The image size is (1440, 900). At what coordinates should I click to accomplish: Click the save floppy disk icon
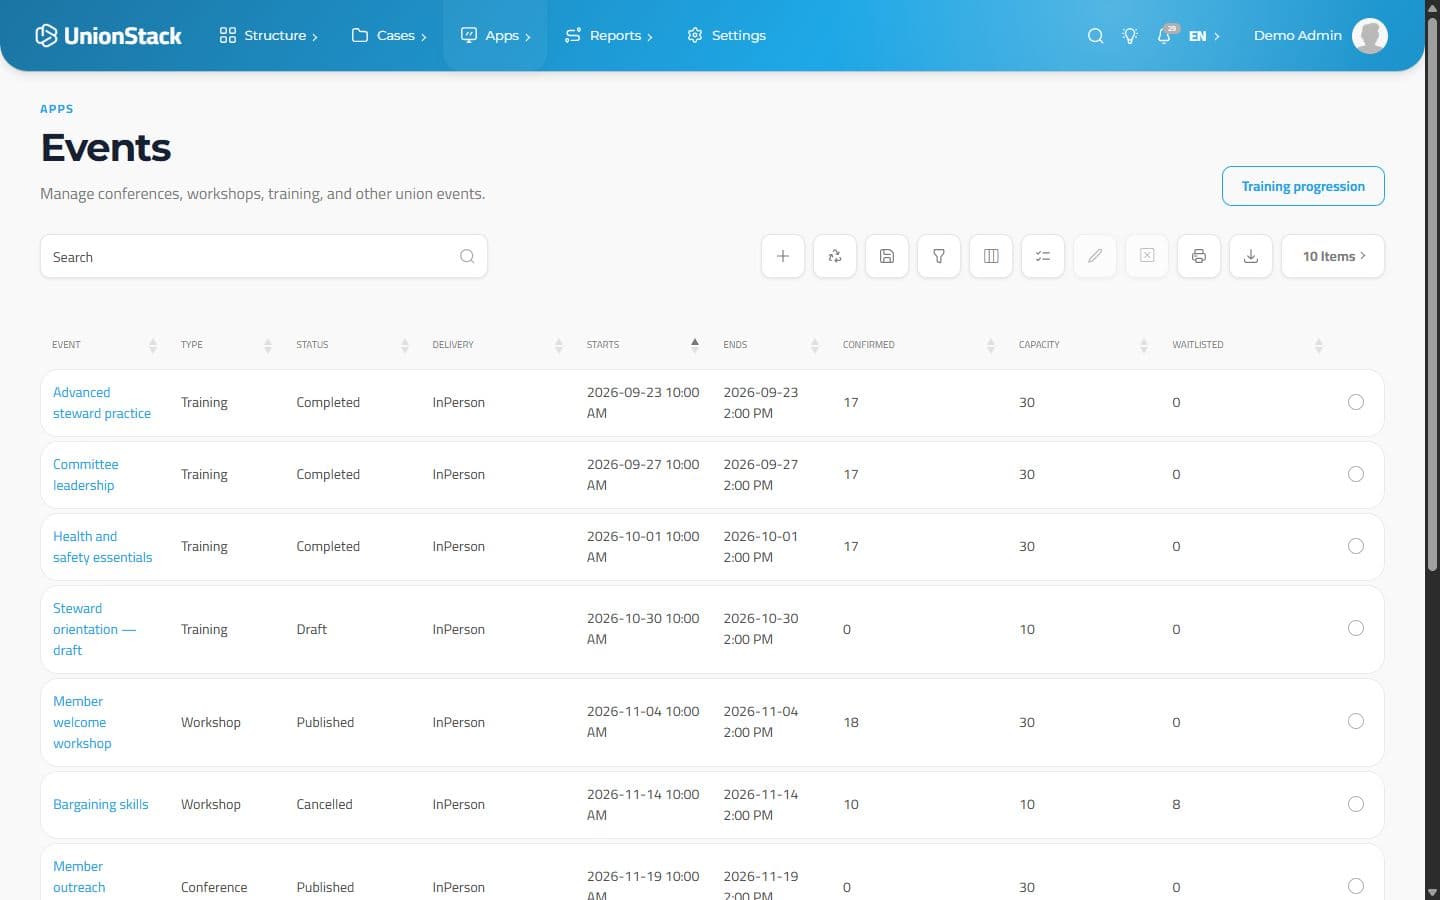click(x=887, y=256)
